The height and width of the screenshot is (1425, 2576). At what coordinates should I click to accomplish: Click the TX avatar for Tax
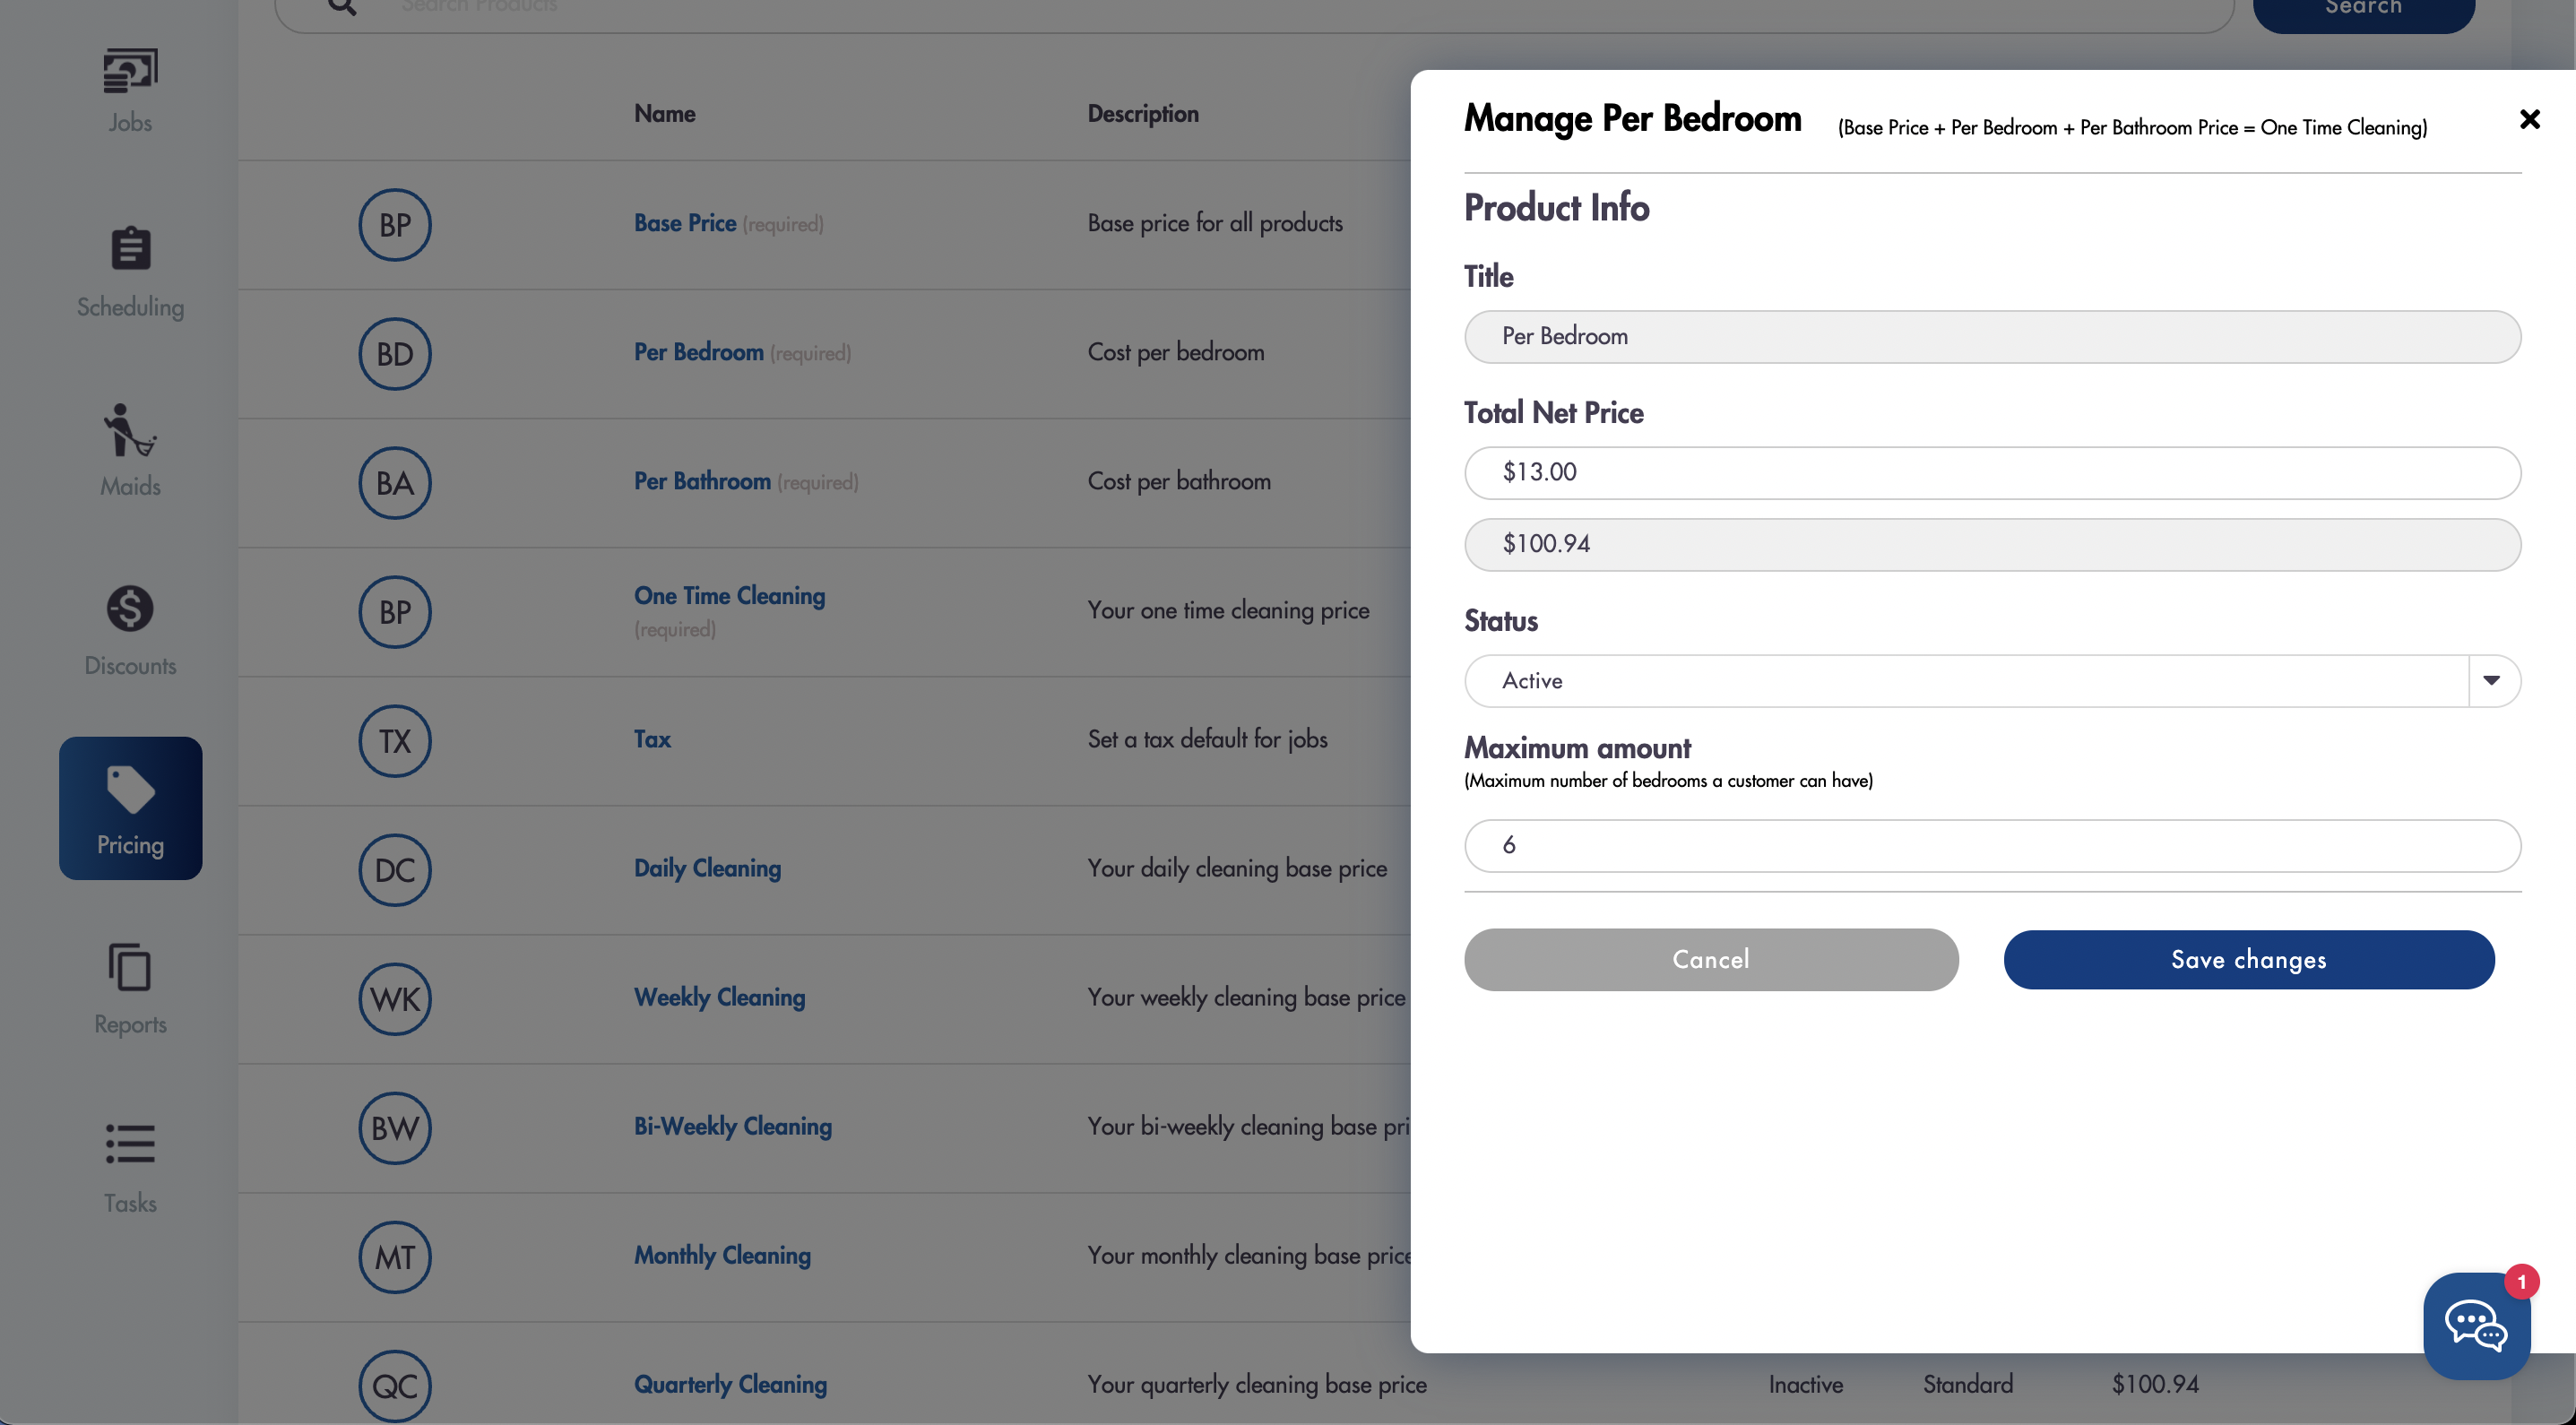pos(395,740)
